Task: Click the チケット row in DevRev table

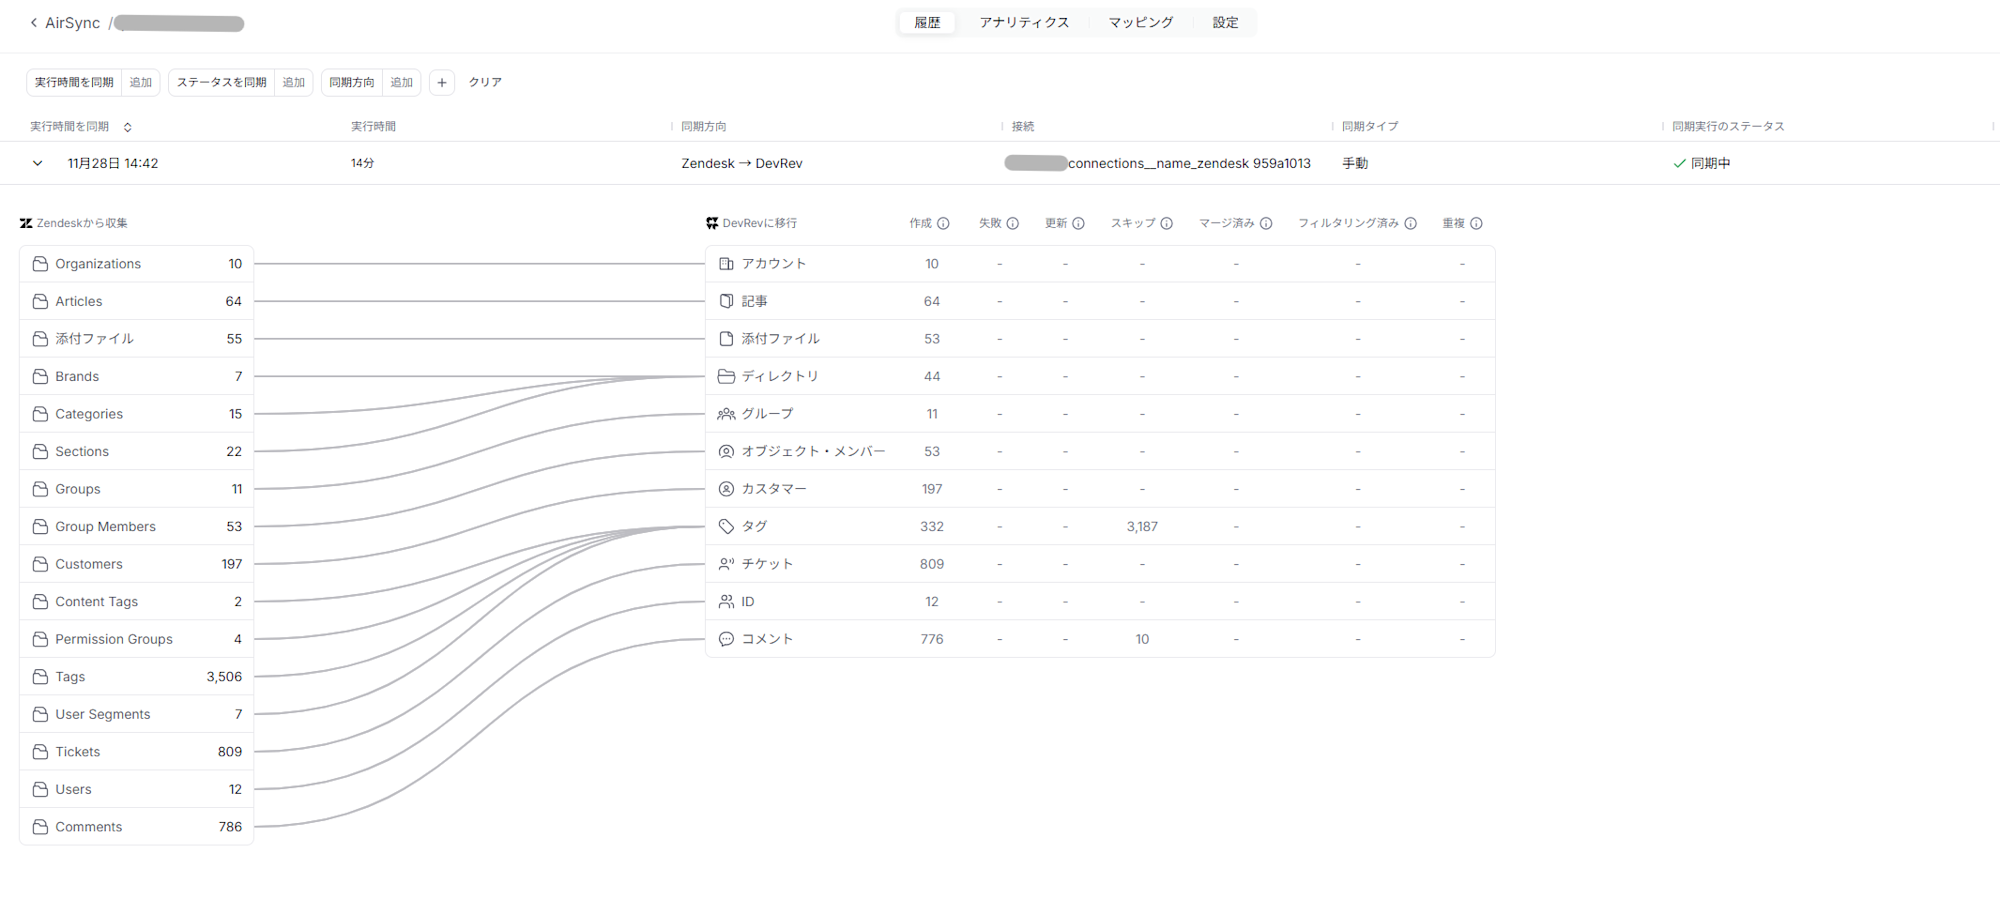Action: [x=1100, y=564]
